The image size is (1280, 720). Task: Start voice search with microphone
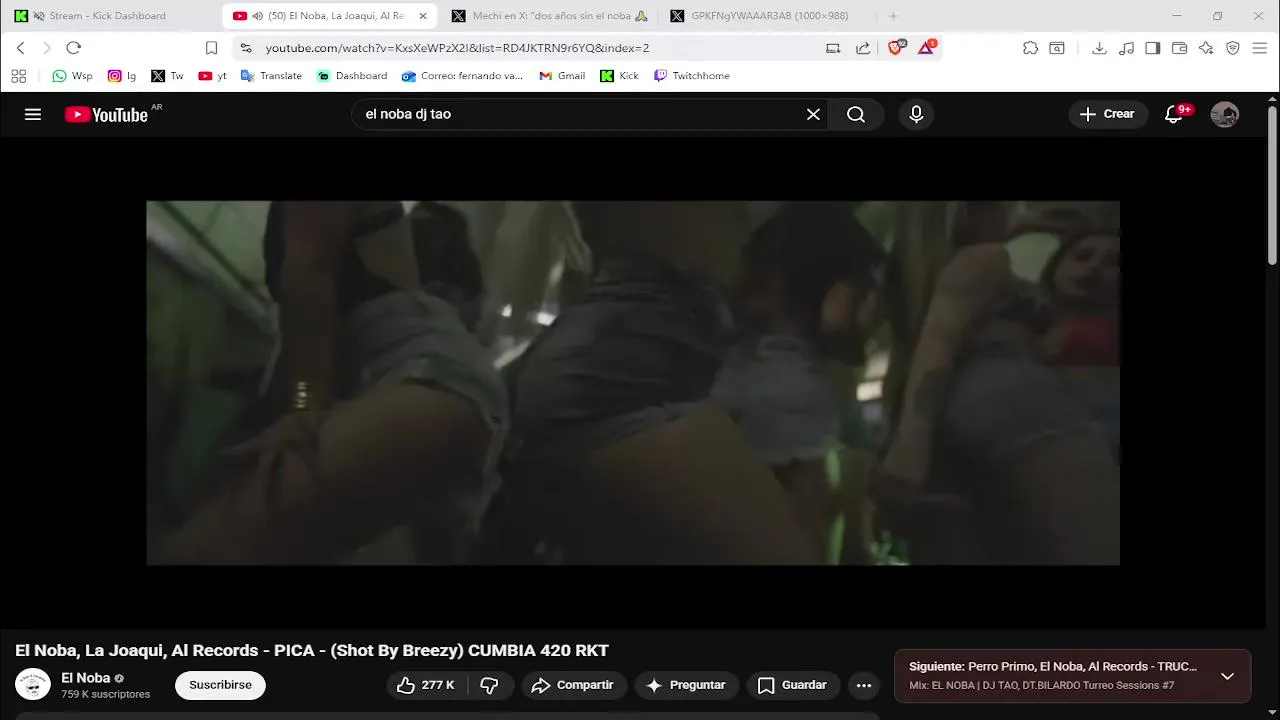coord(916,114)
